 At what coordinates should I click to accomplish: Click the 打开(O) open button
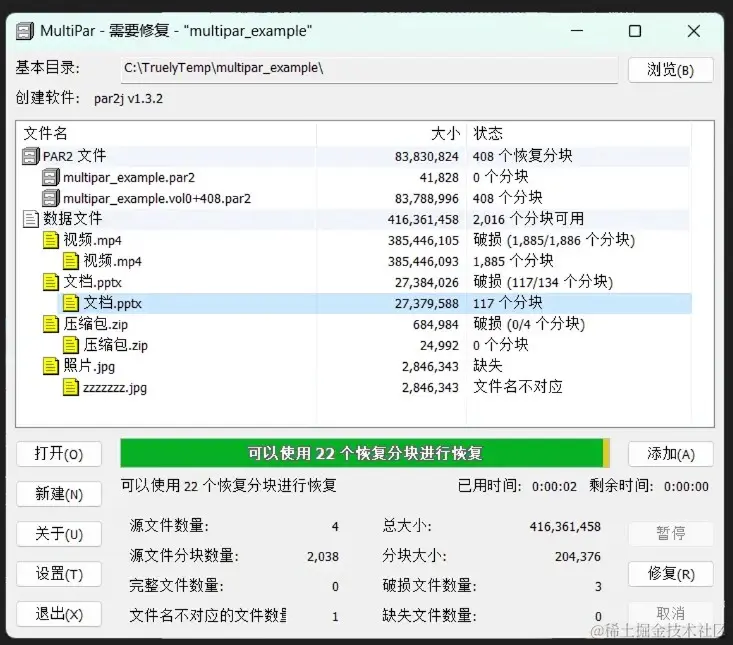59,454
